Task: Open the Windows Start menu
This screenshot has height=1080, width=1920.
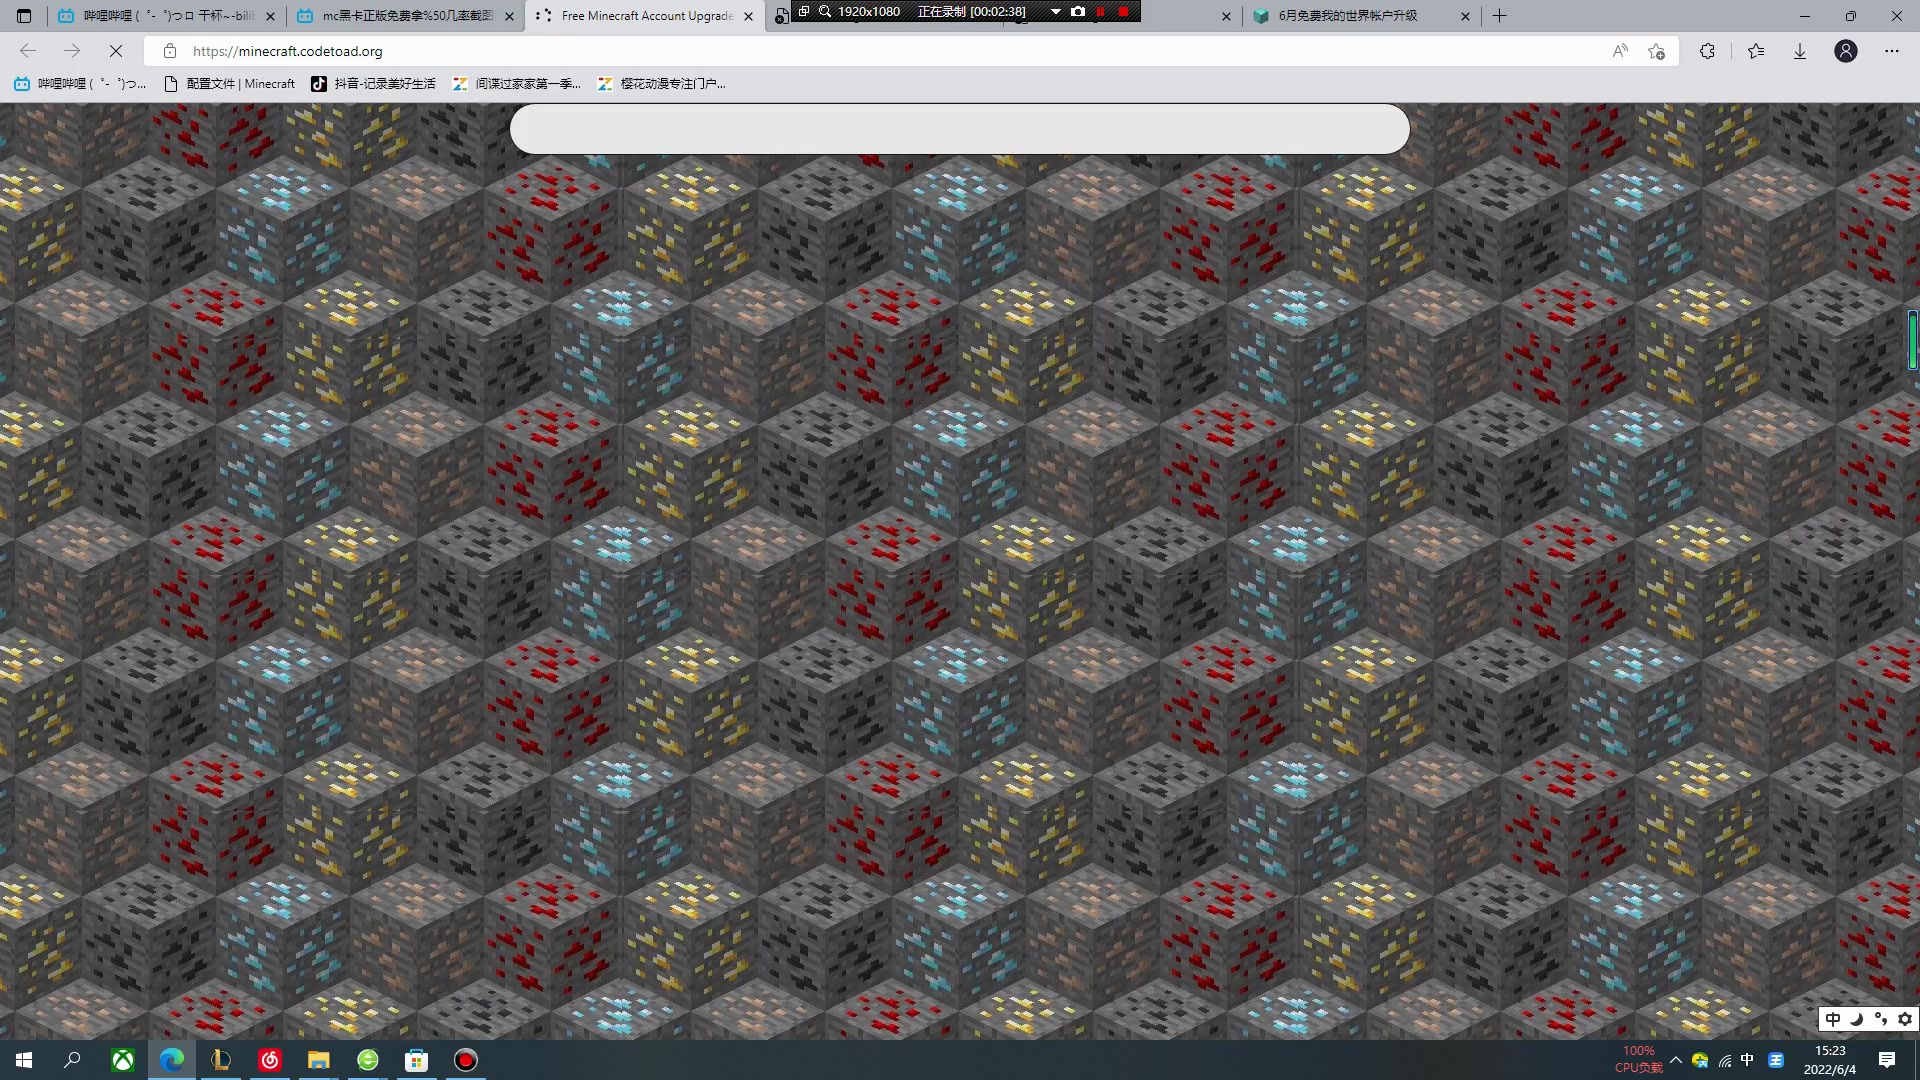Action: point(24,1060)
